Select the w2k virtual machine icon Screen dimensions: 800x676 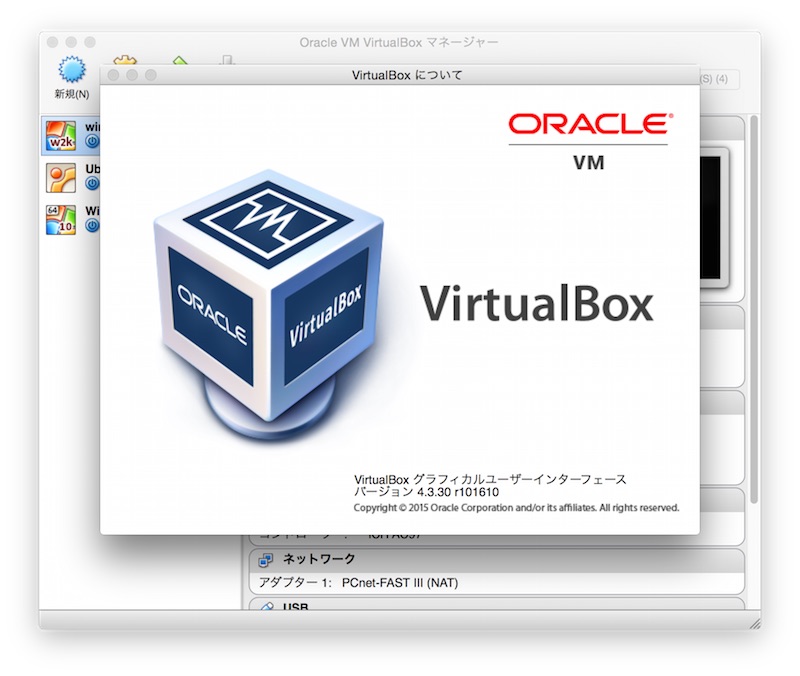61,135
